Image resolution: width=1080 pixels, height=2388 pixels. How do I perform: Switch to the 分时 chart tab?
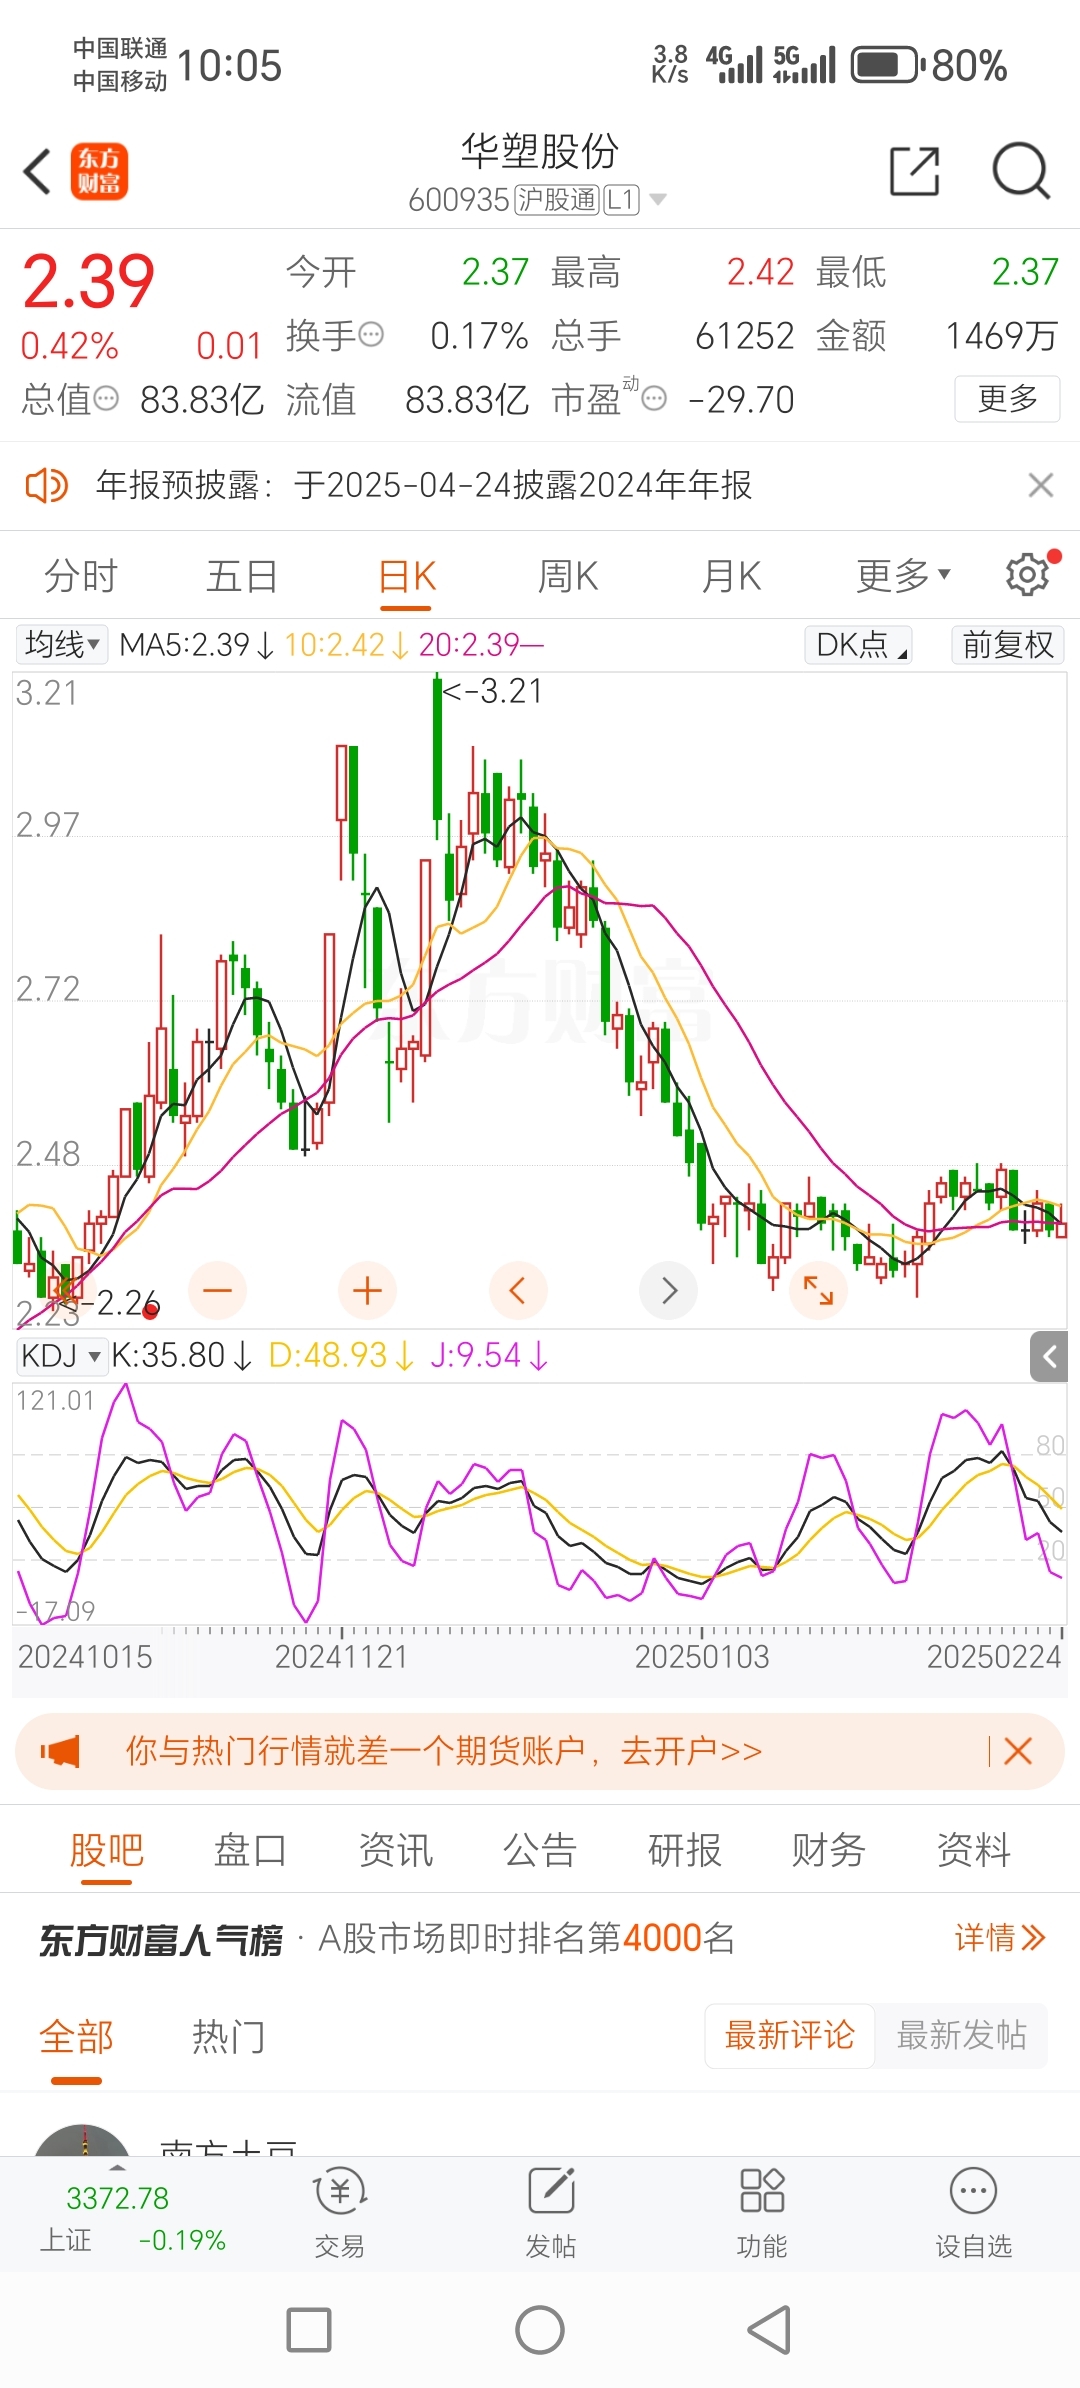[x=81, y=576]
